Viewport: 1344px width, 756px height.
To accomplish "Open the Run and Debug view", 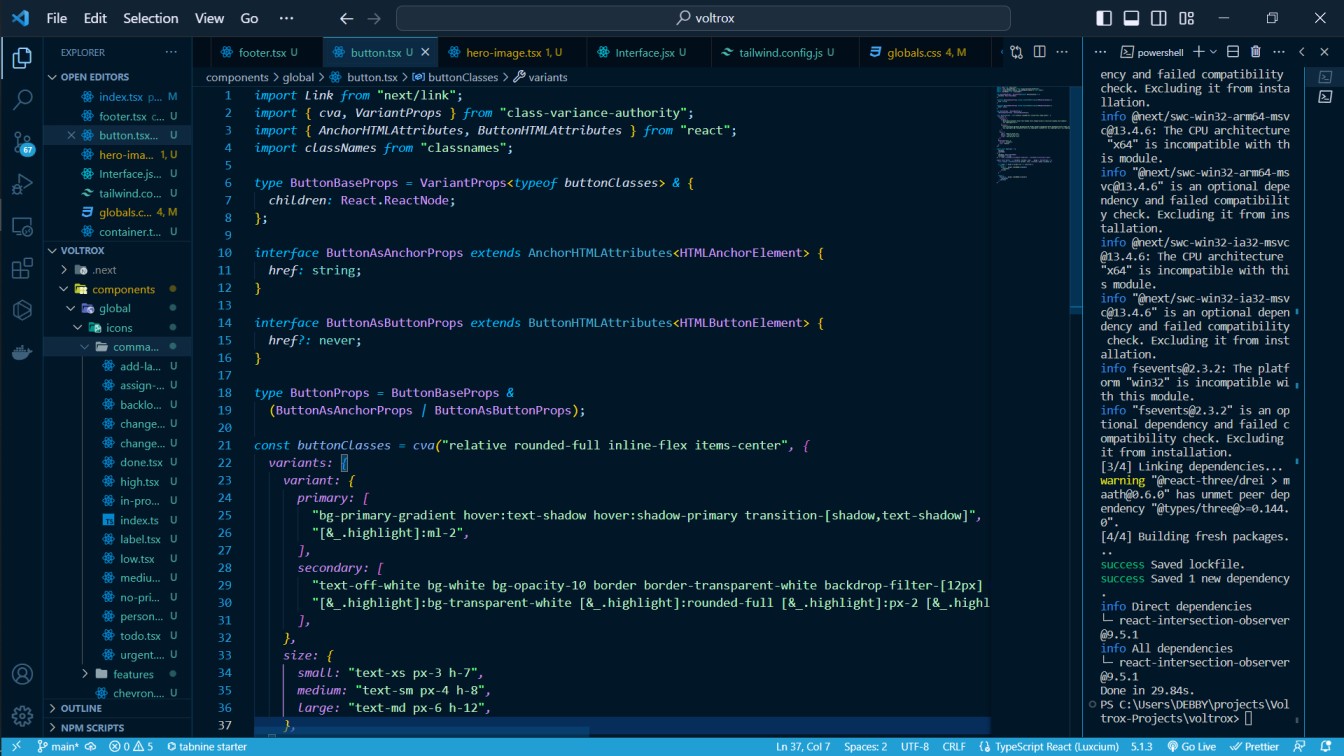I will point(22,185).
